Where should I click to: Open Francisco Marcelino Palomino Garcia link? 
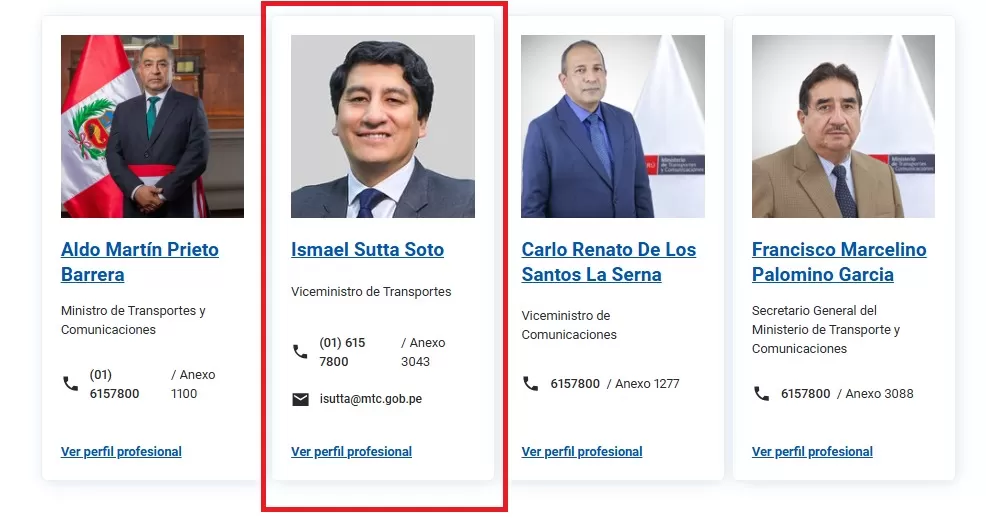coord(839,262)
